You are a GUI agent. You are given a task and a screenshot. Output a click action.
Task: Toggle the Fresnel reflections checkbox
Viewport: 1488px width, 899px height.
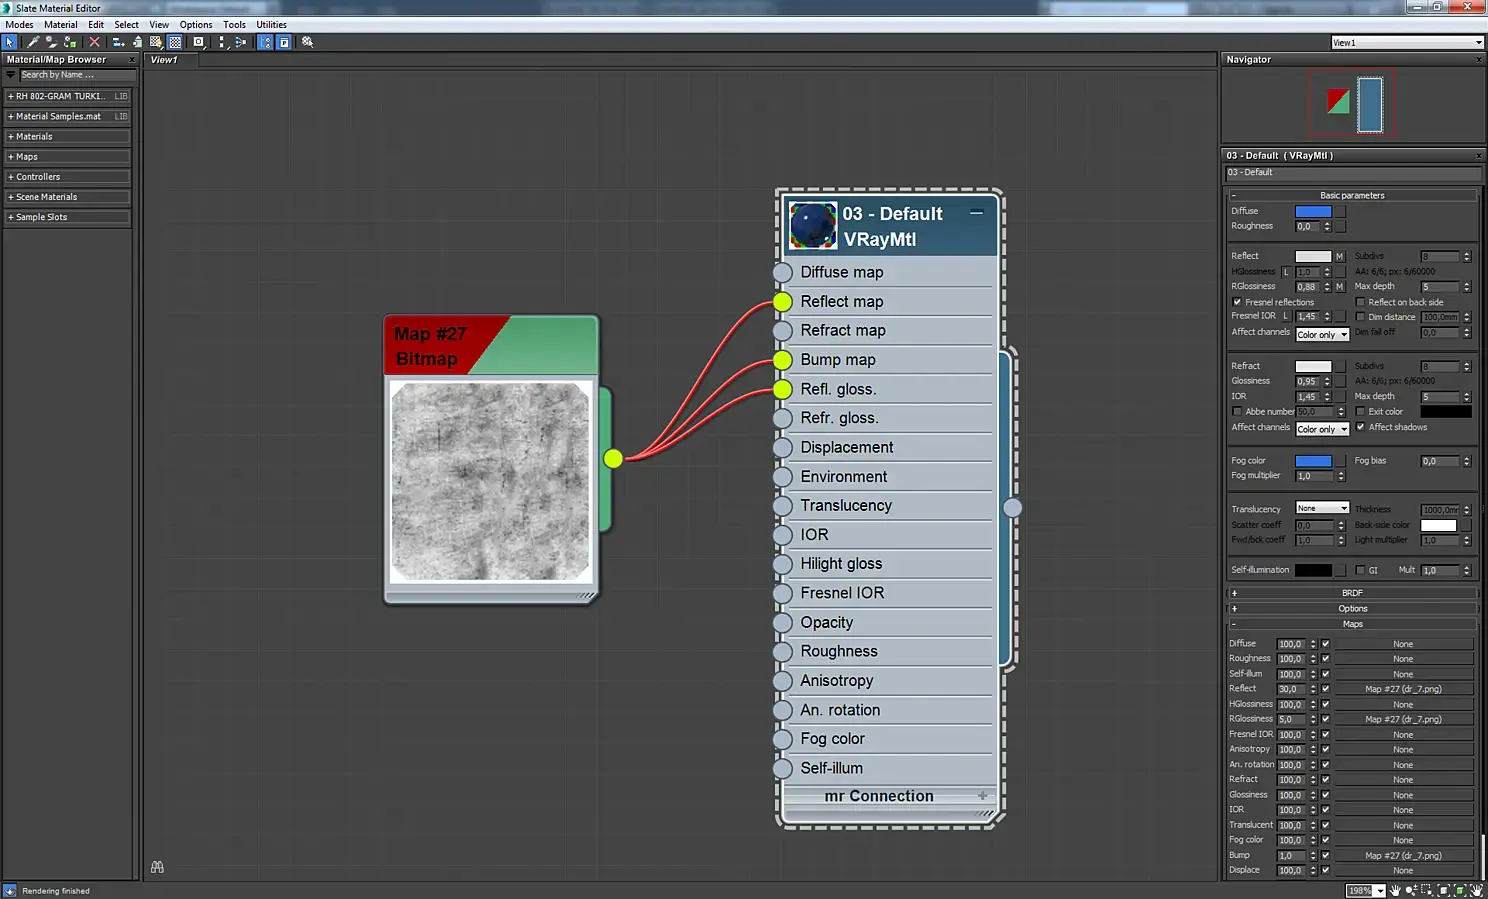click(1237, 302)
